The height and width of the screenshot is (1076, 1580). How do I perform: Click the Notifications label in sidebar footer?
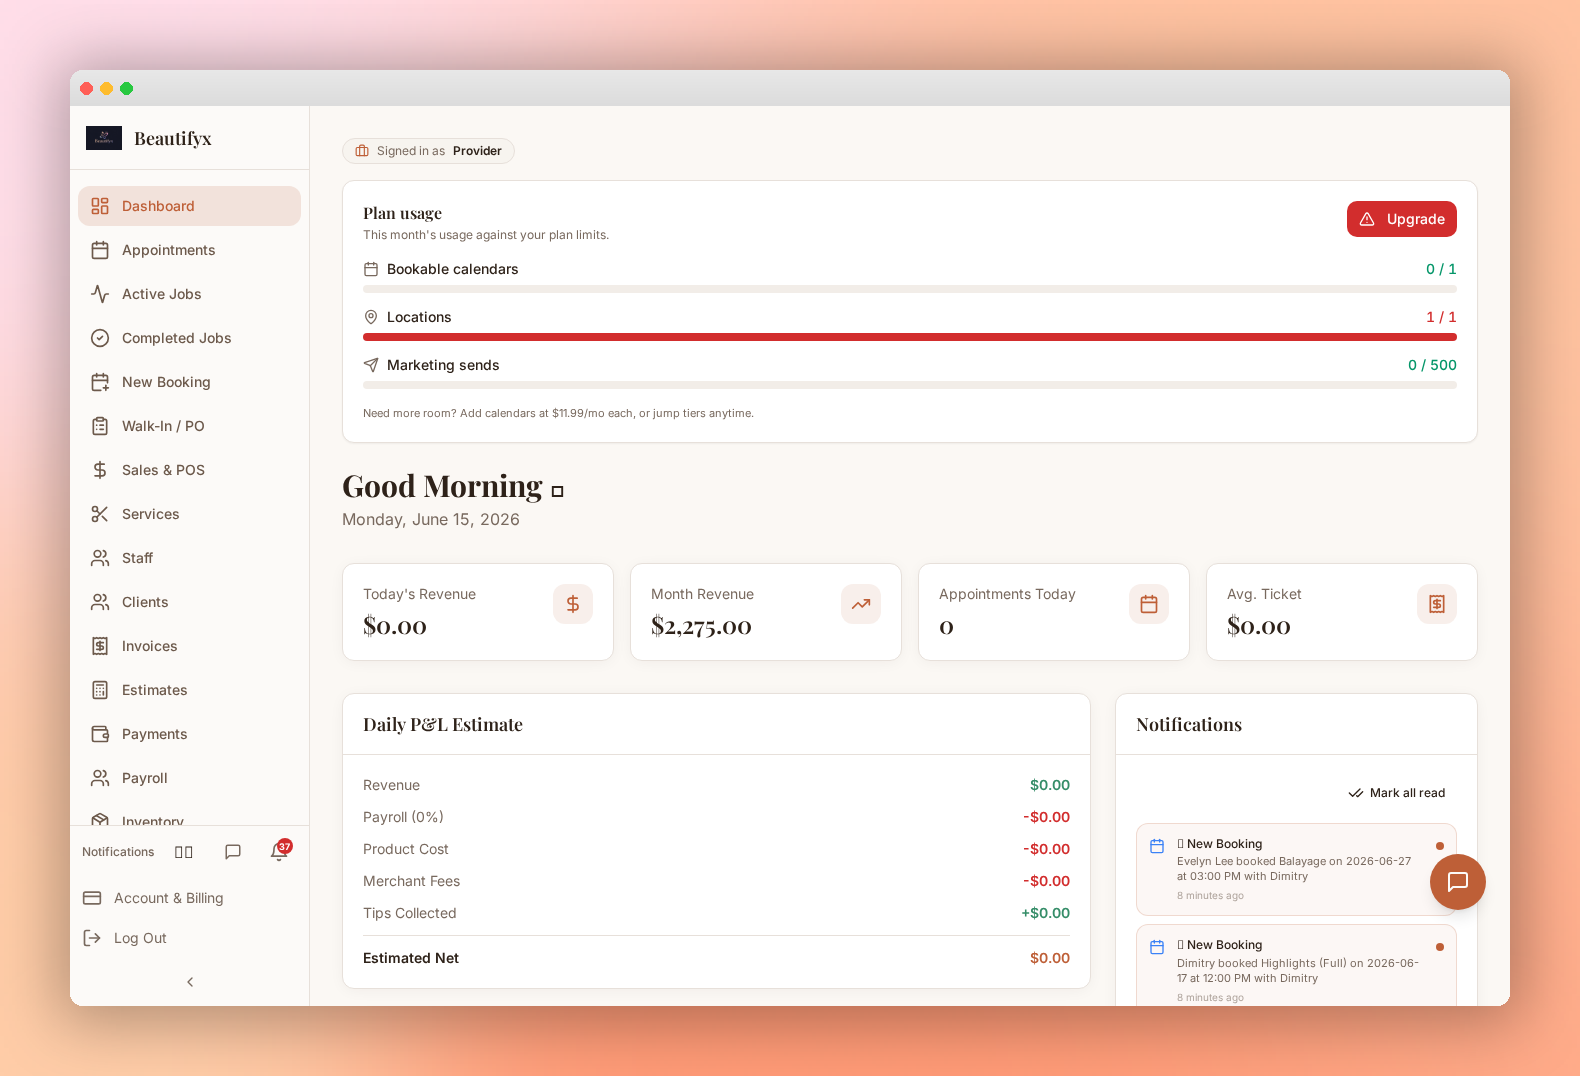(118, 852)
